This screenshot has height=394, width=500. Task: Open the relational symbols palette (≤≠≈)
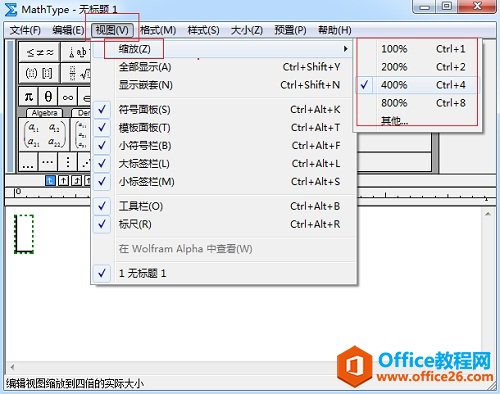tap(40, 52)
